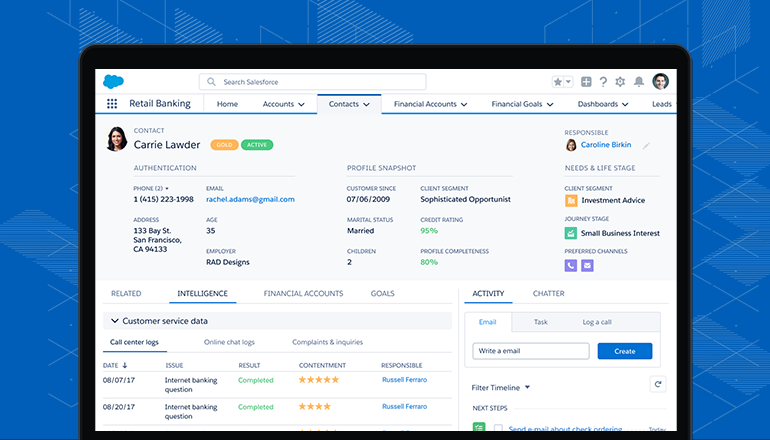Expand the Dashboards chevron
This screenshot has height=440, width=770.
625,105
